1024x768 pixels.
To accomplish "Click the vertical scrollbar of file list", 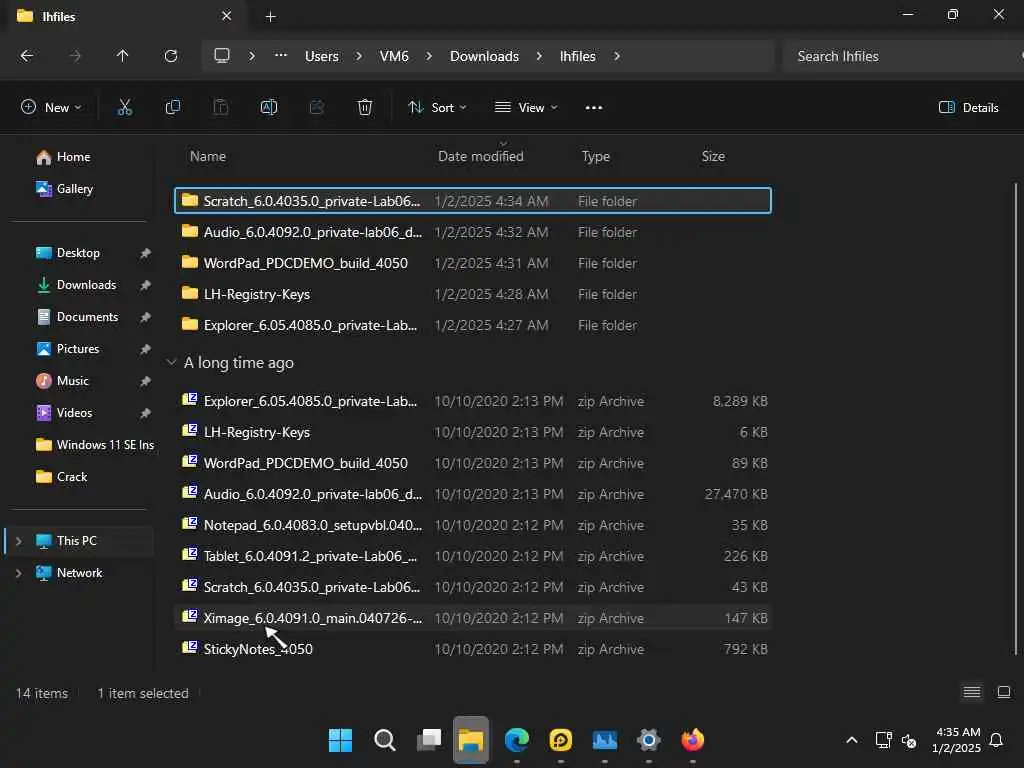I will point(1015,418).
